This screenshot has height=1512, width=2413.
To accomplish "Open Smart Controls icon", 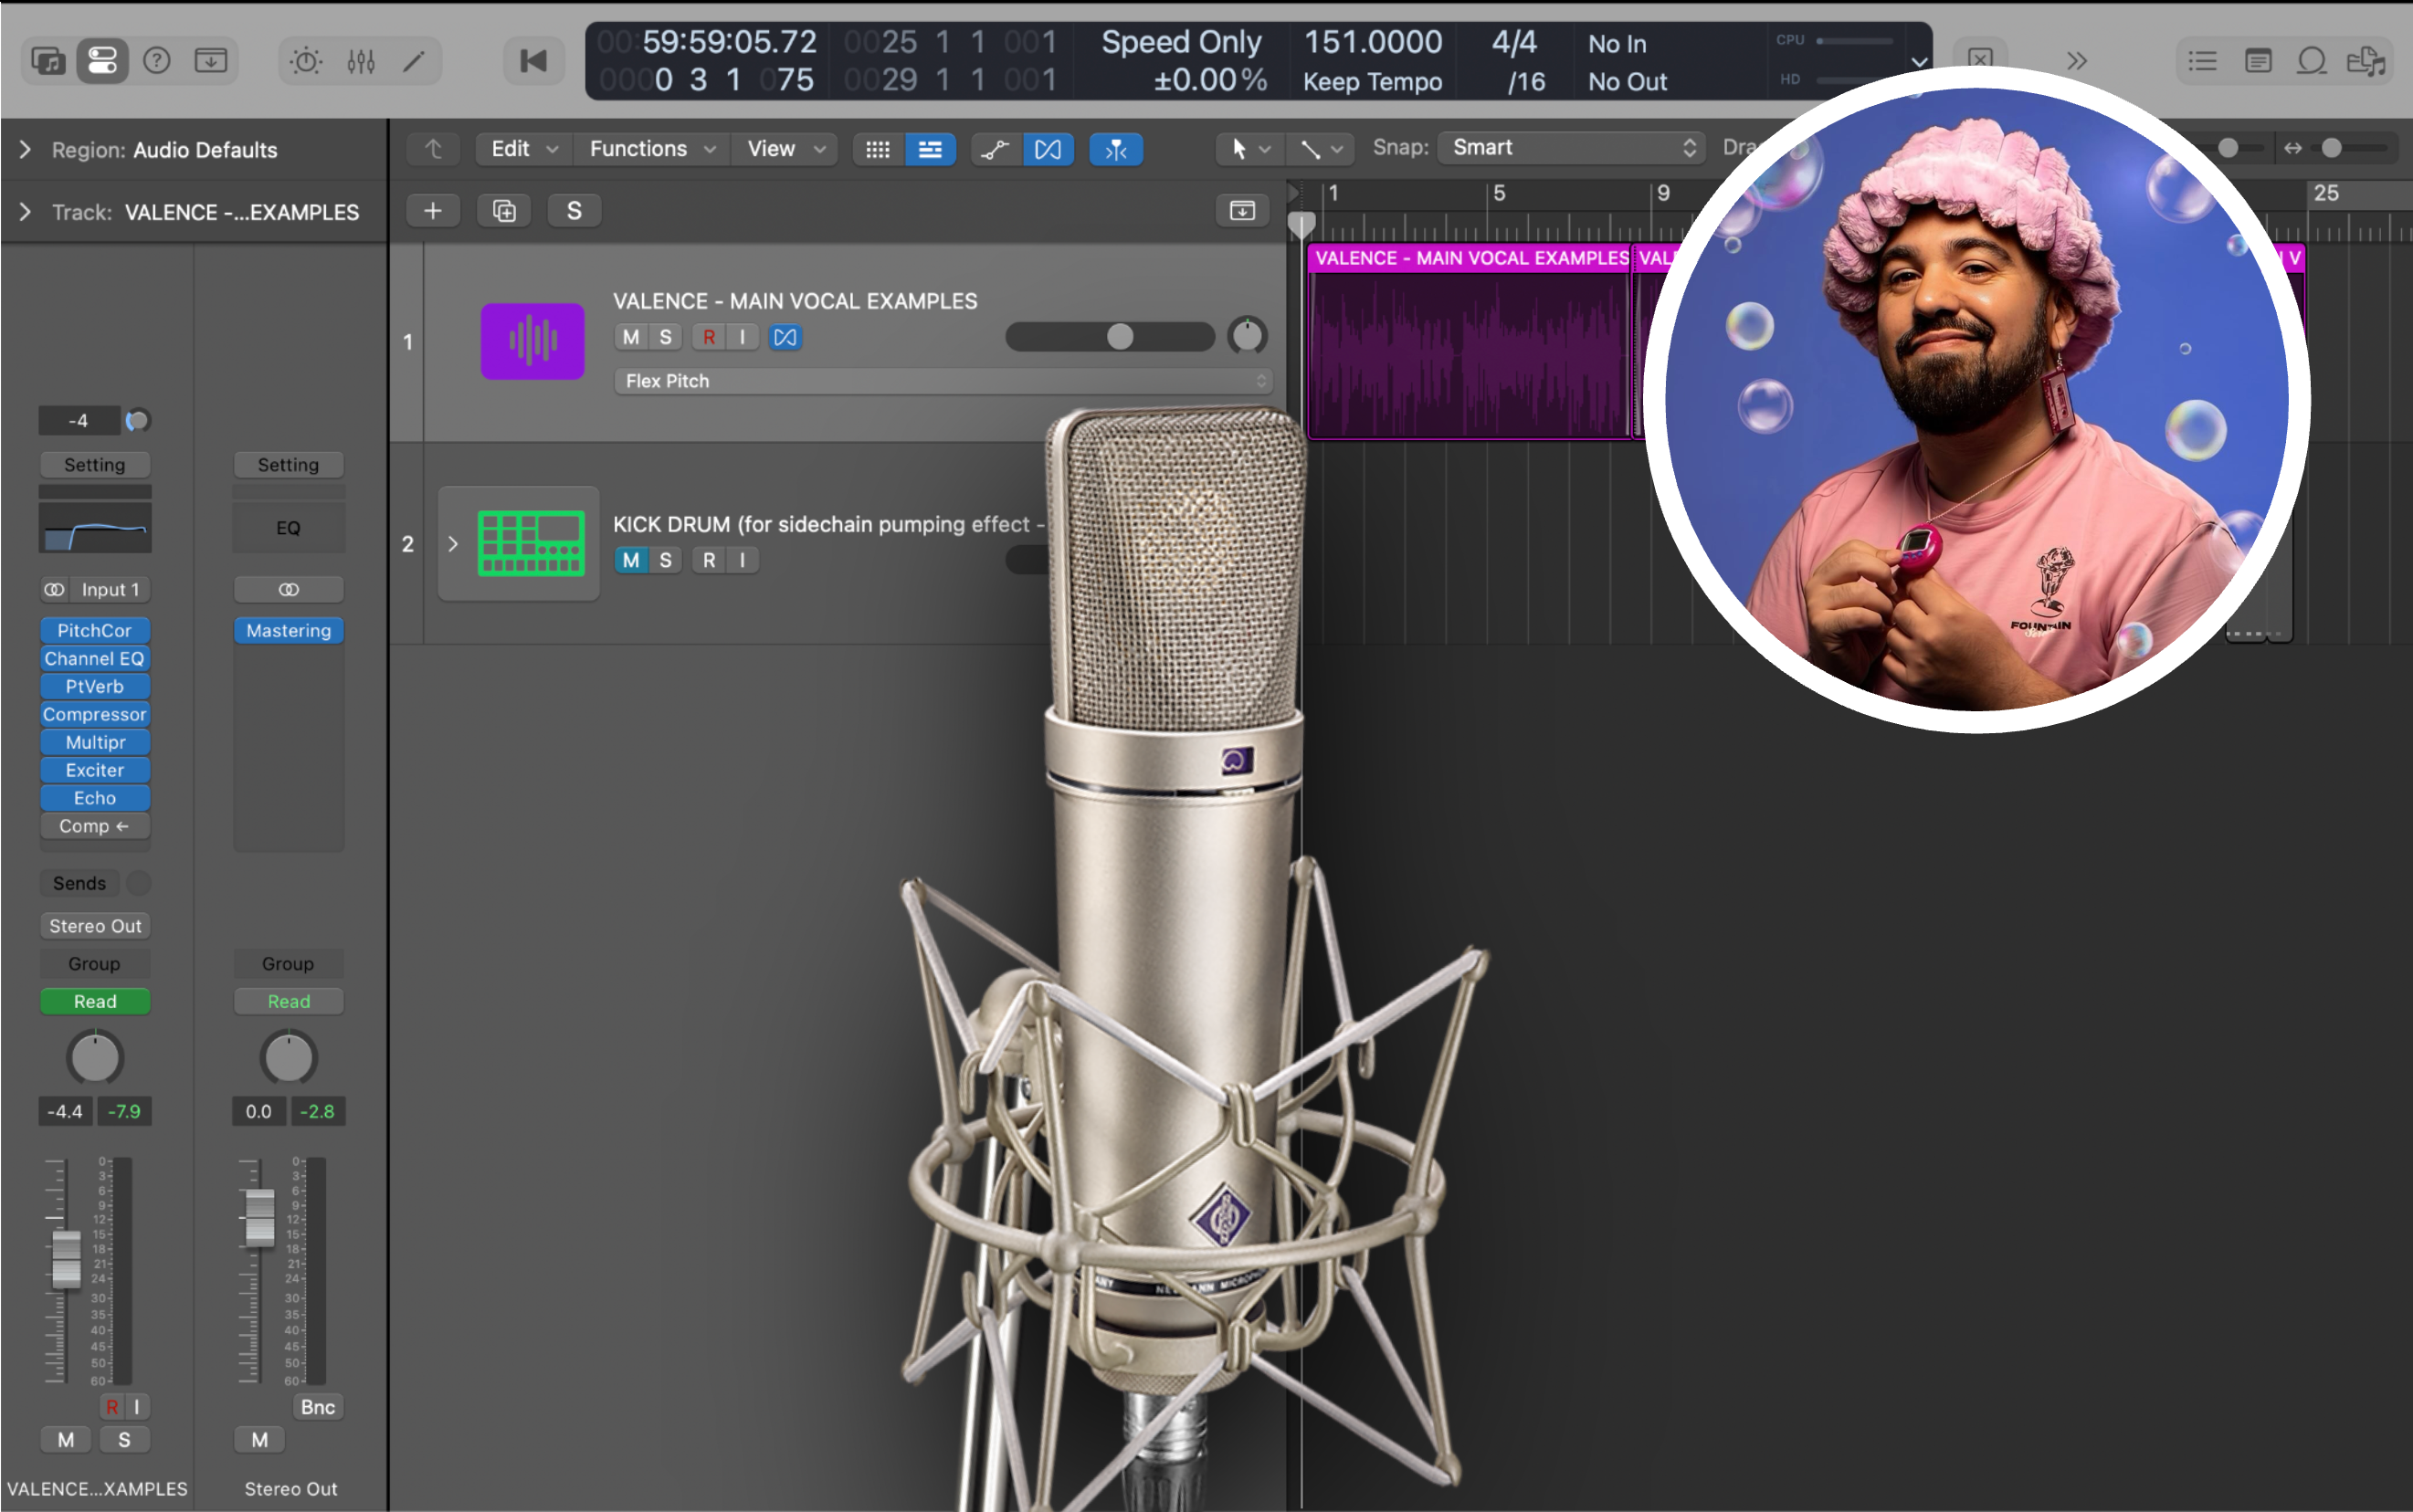I will 306,61.
